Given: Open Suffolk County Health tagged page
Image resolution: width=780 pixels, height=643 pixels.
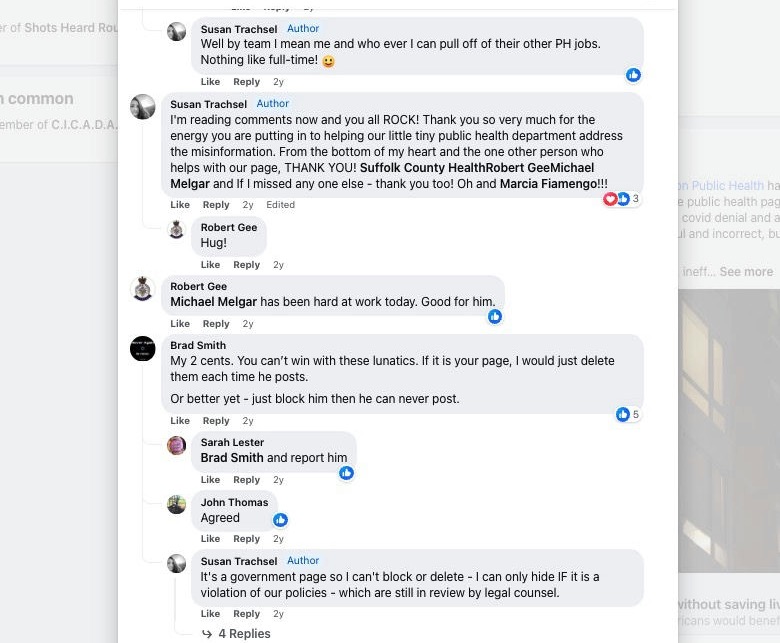Looking at the screenshot, I should point(422,168).
